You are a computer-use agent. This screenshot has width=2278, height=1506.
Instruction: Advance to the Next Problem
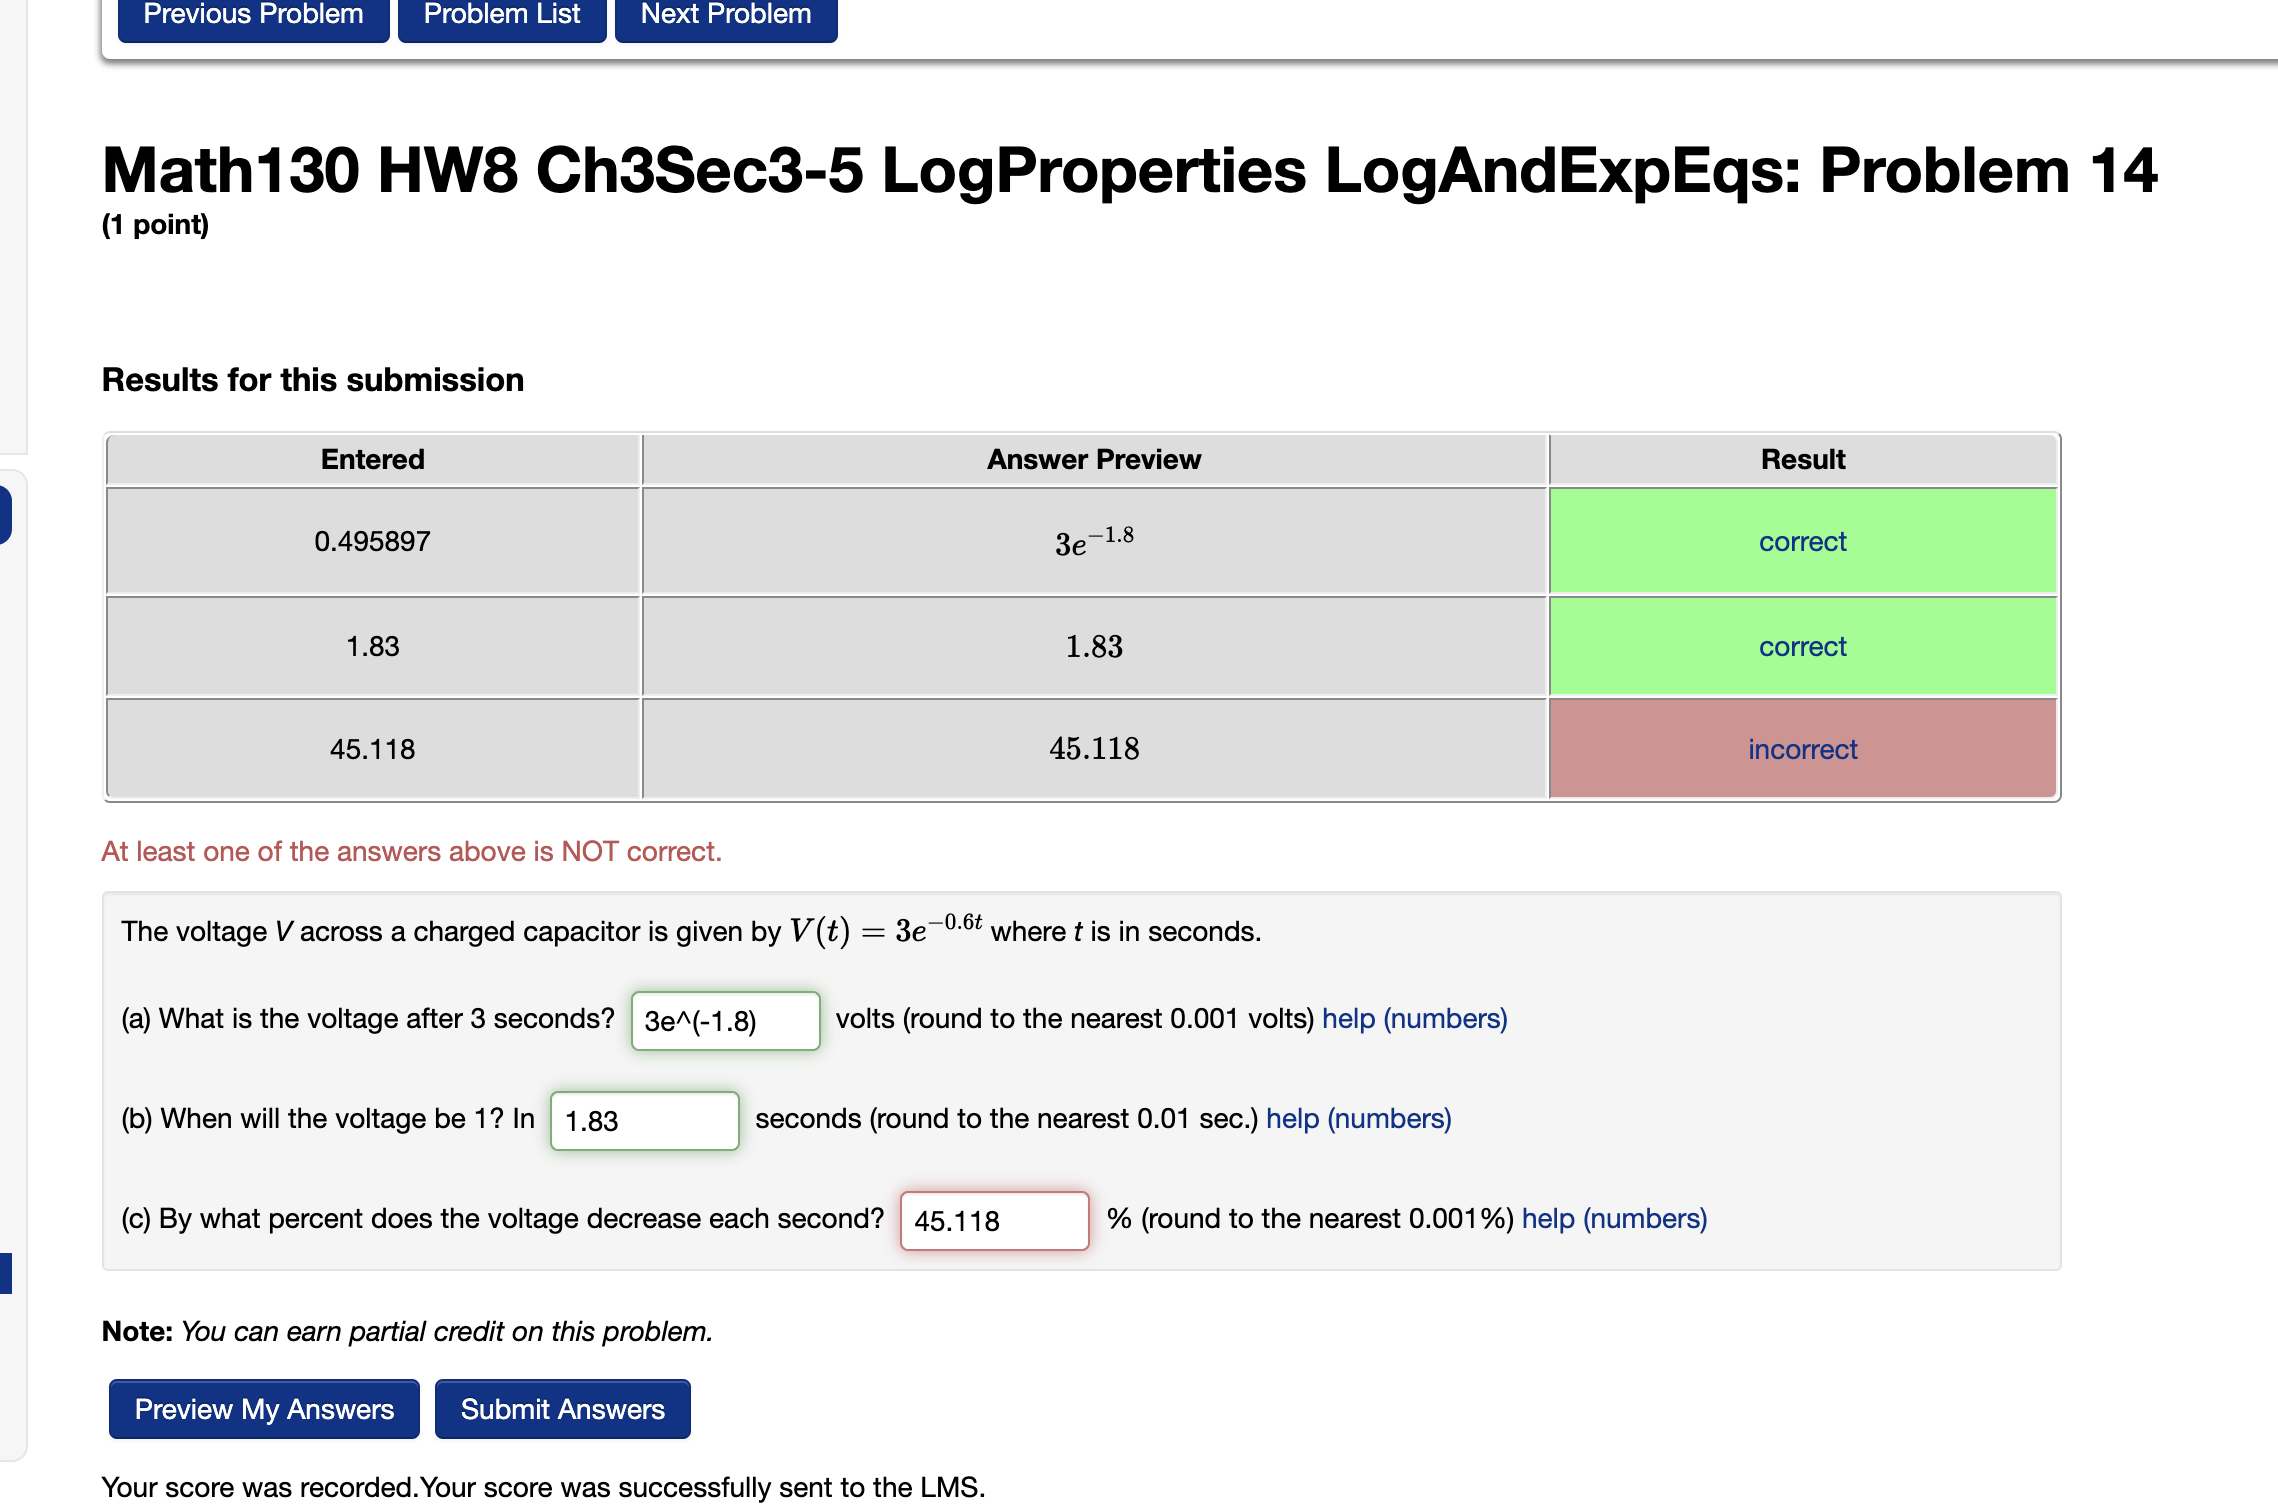pos(724,14)
